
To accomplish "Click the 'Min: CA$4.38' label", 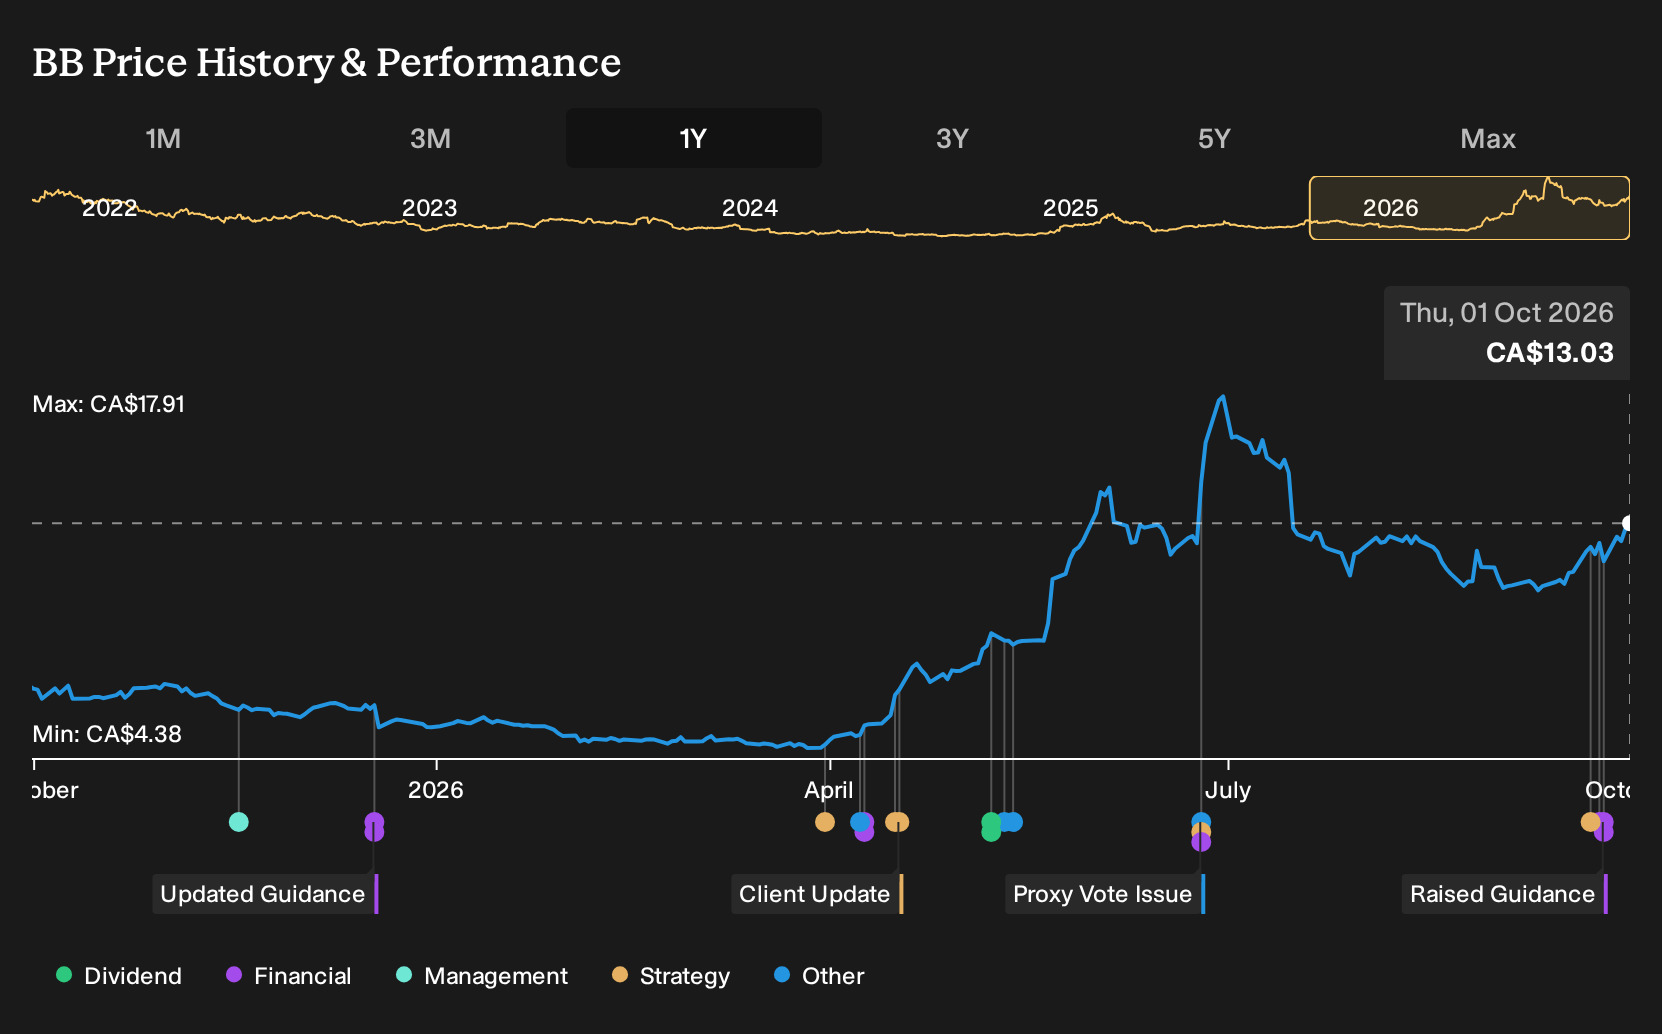I will click(x=107, y=734).
